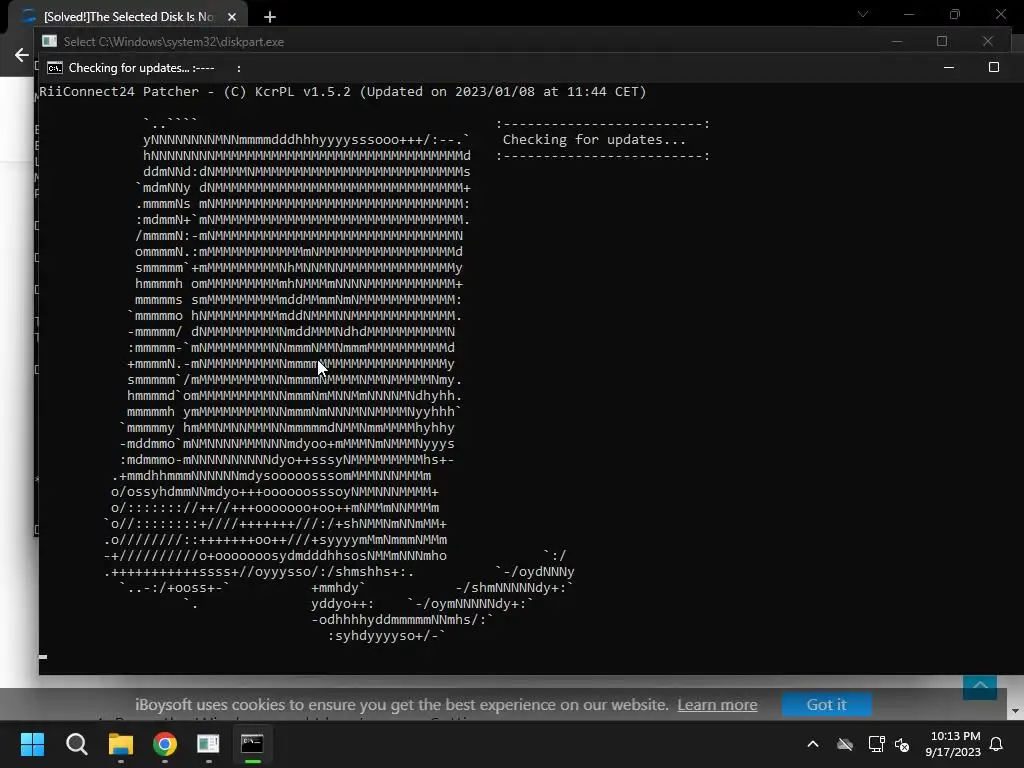1024x768 pixels.
Task: Select the Solved Selected Disk tab
Action: 129,17
